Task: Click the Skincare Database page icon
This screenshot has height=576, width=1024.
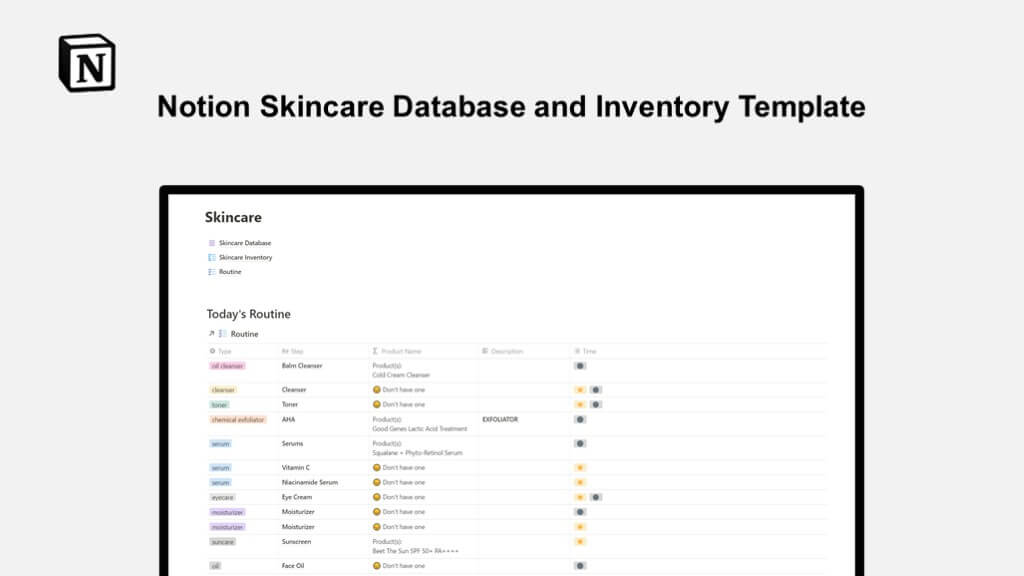Action: click(212, 243)
